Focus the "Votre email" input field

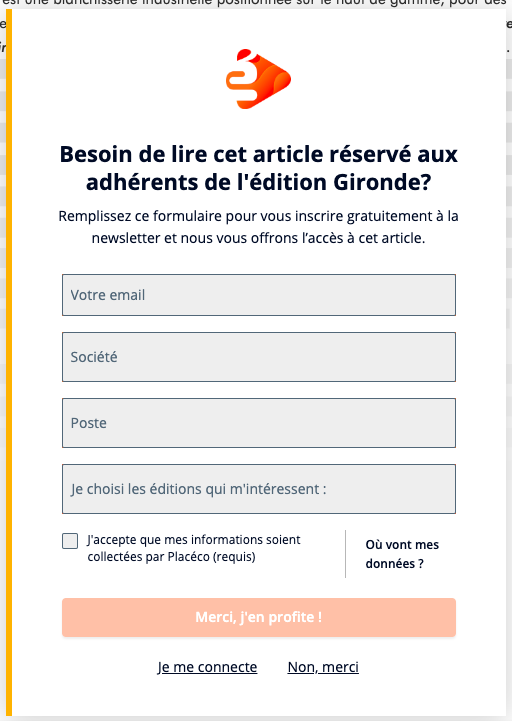(x=259, y=295)
